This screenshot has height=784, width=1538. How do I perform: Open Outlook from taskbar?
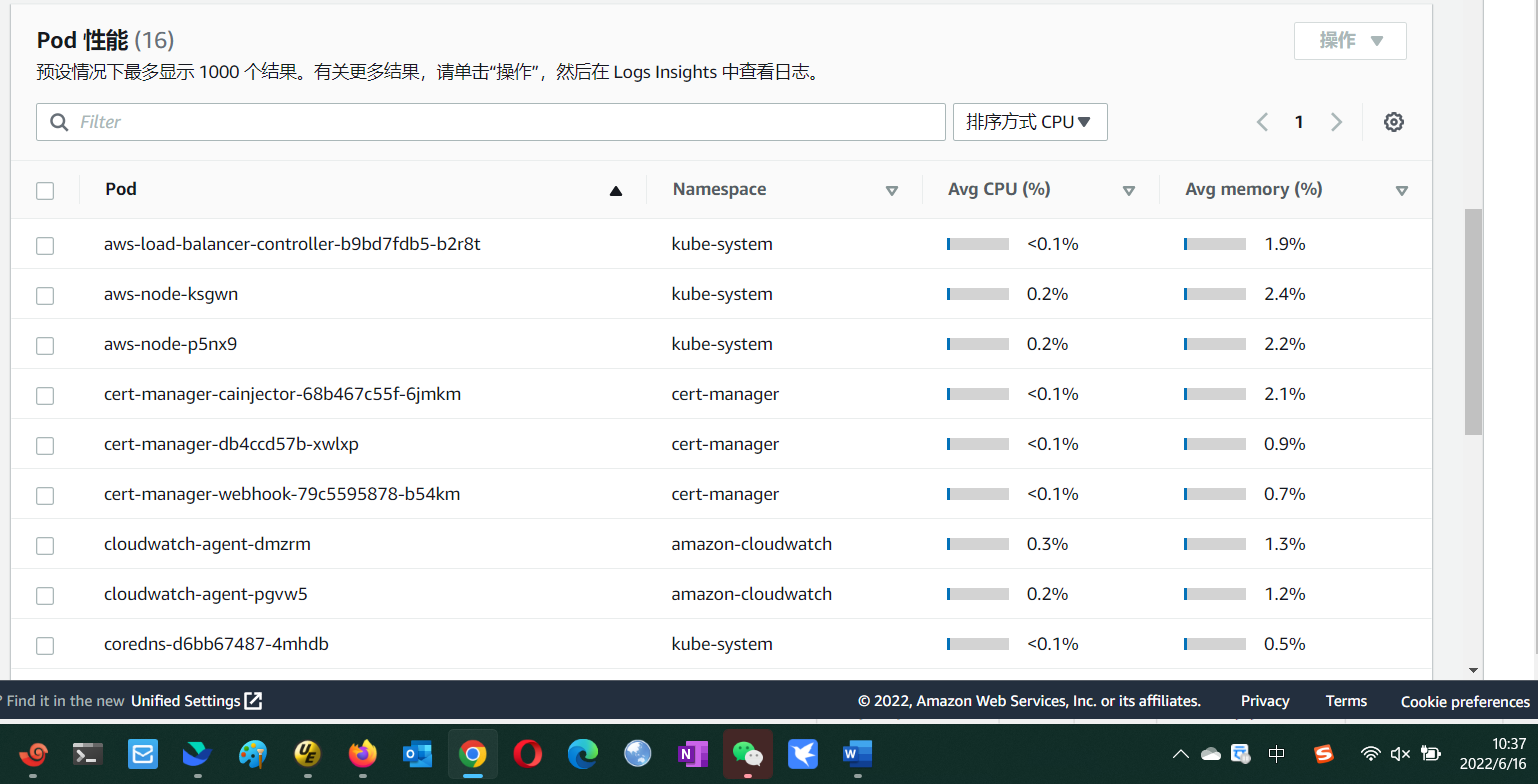point(416,754)
